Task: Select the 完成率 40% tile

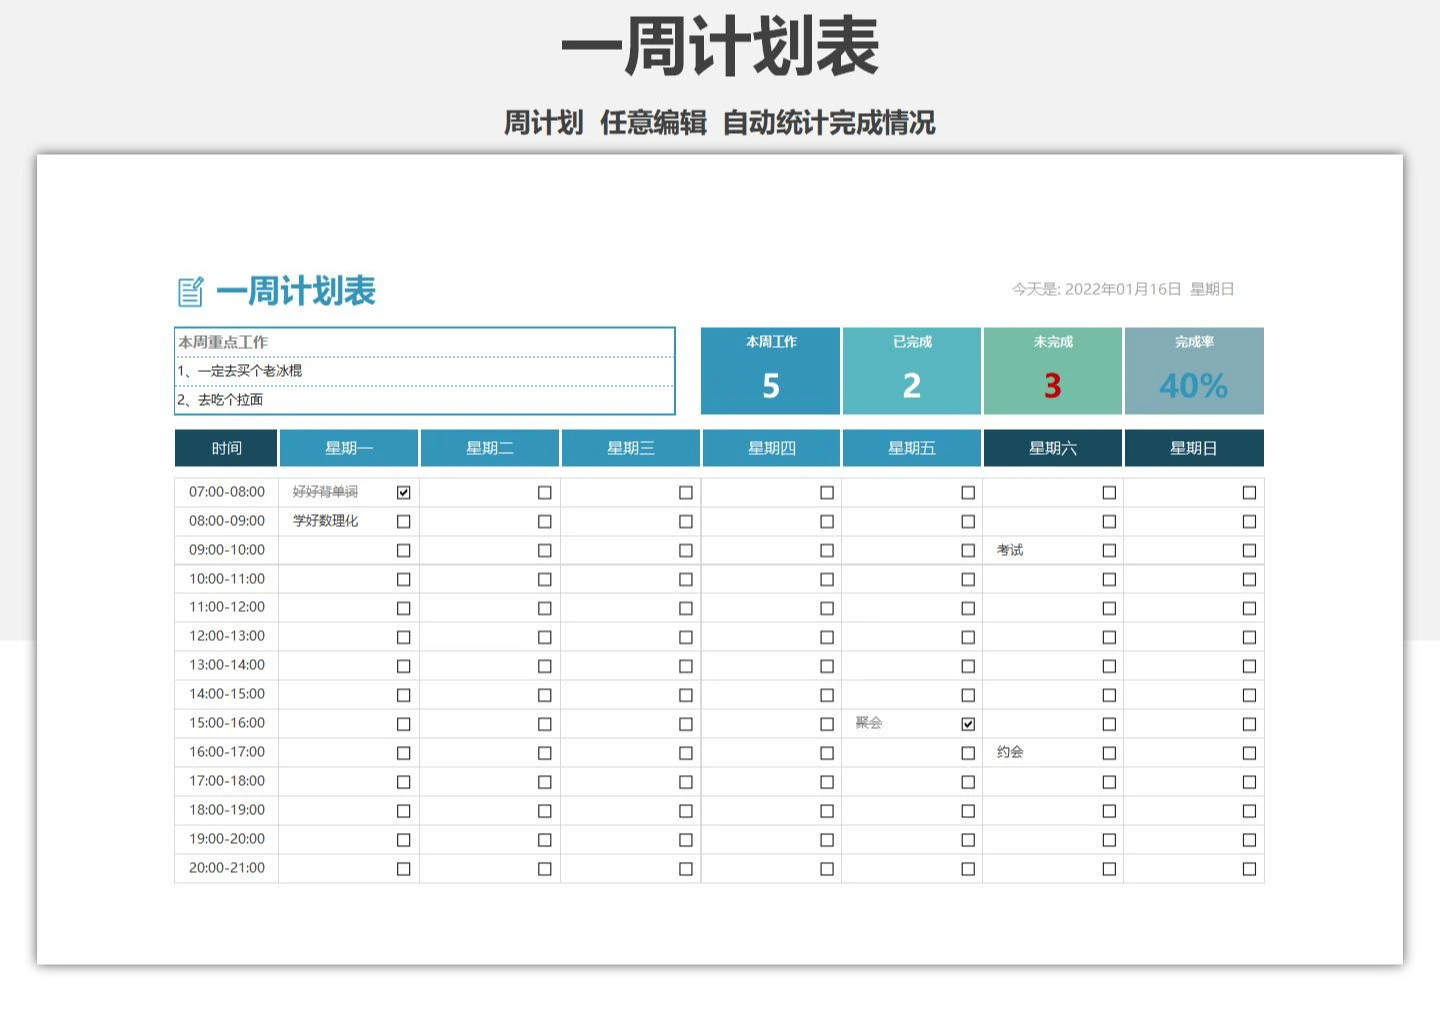Action: tap(1194, 371)
